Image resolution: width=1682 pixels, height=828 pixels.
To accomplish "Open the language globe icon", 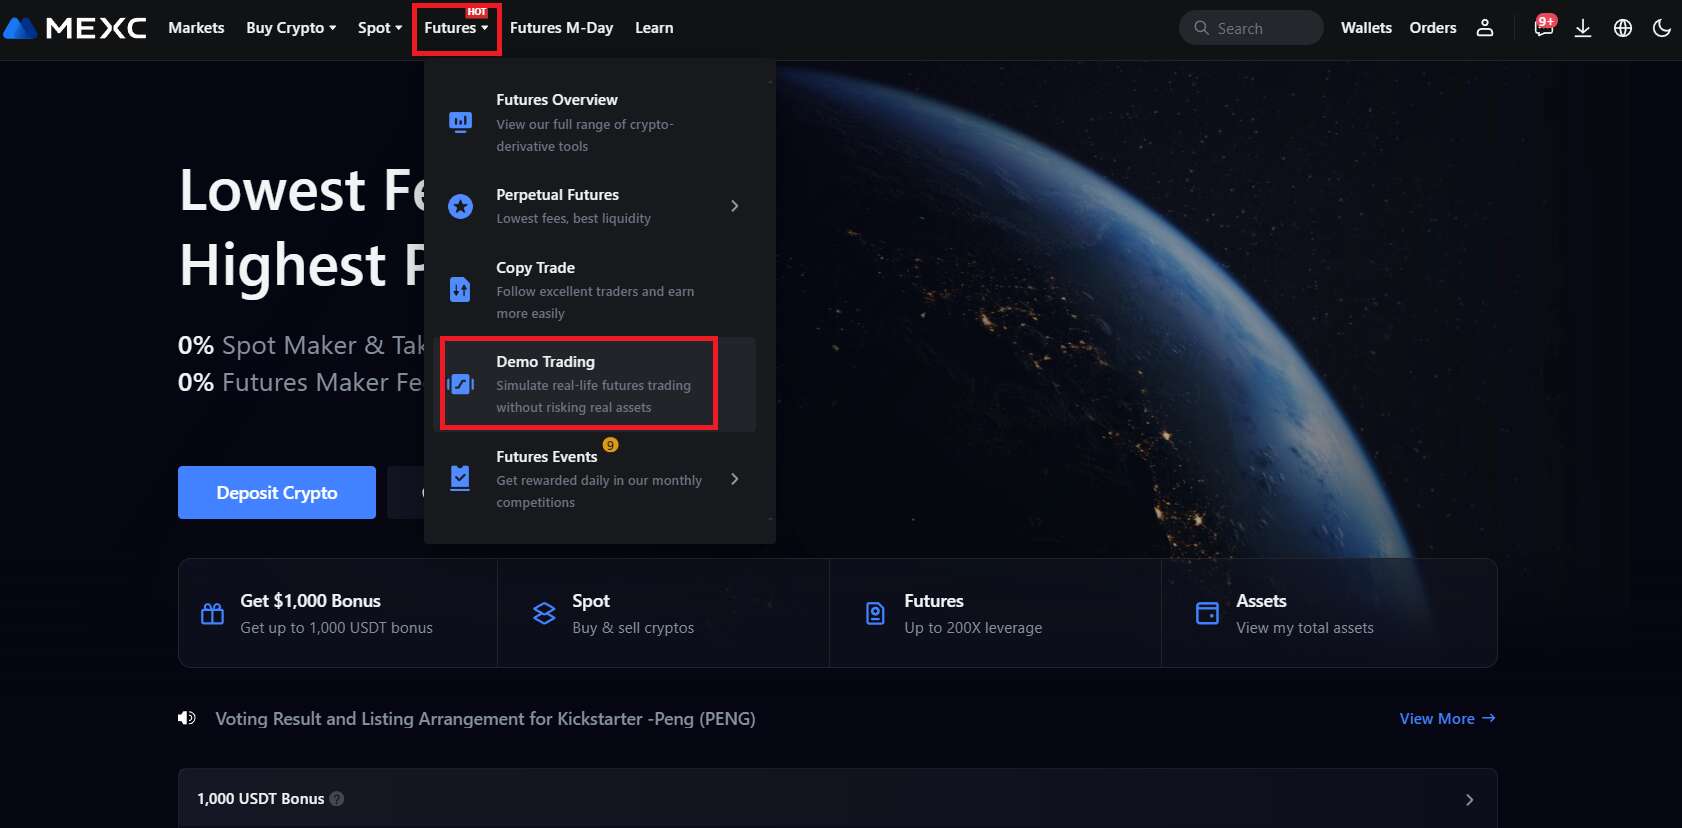I will (x=1623, y=28).
